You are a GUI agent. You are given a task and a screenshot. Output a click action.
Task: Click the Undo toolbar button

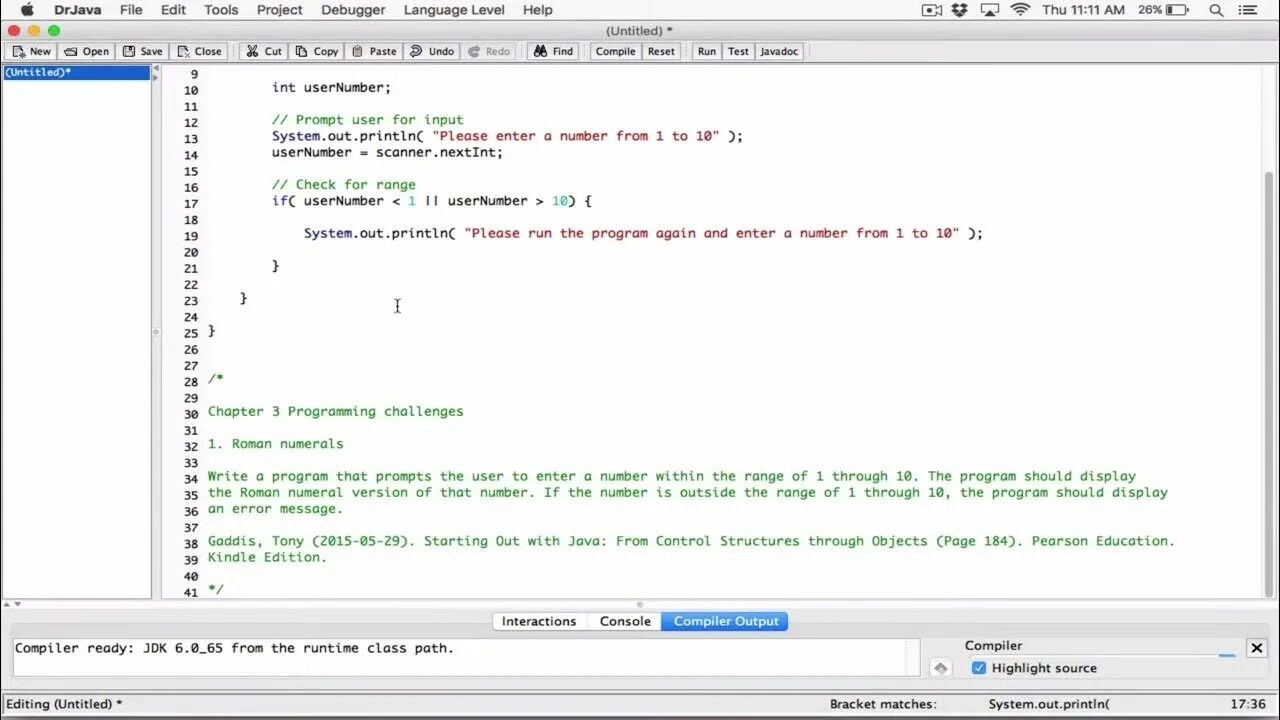coord(432,51)
